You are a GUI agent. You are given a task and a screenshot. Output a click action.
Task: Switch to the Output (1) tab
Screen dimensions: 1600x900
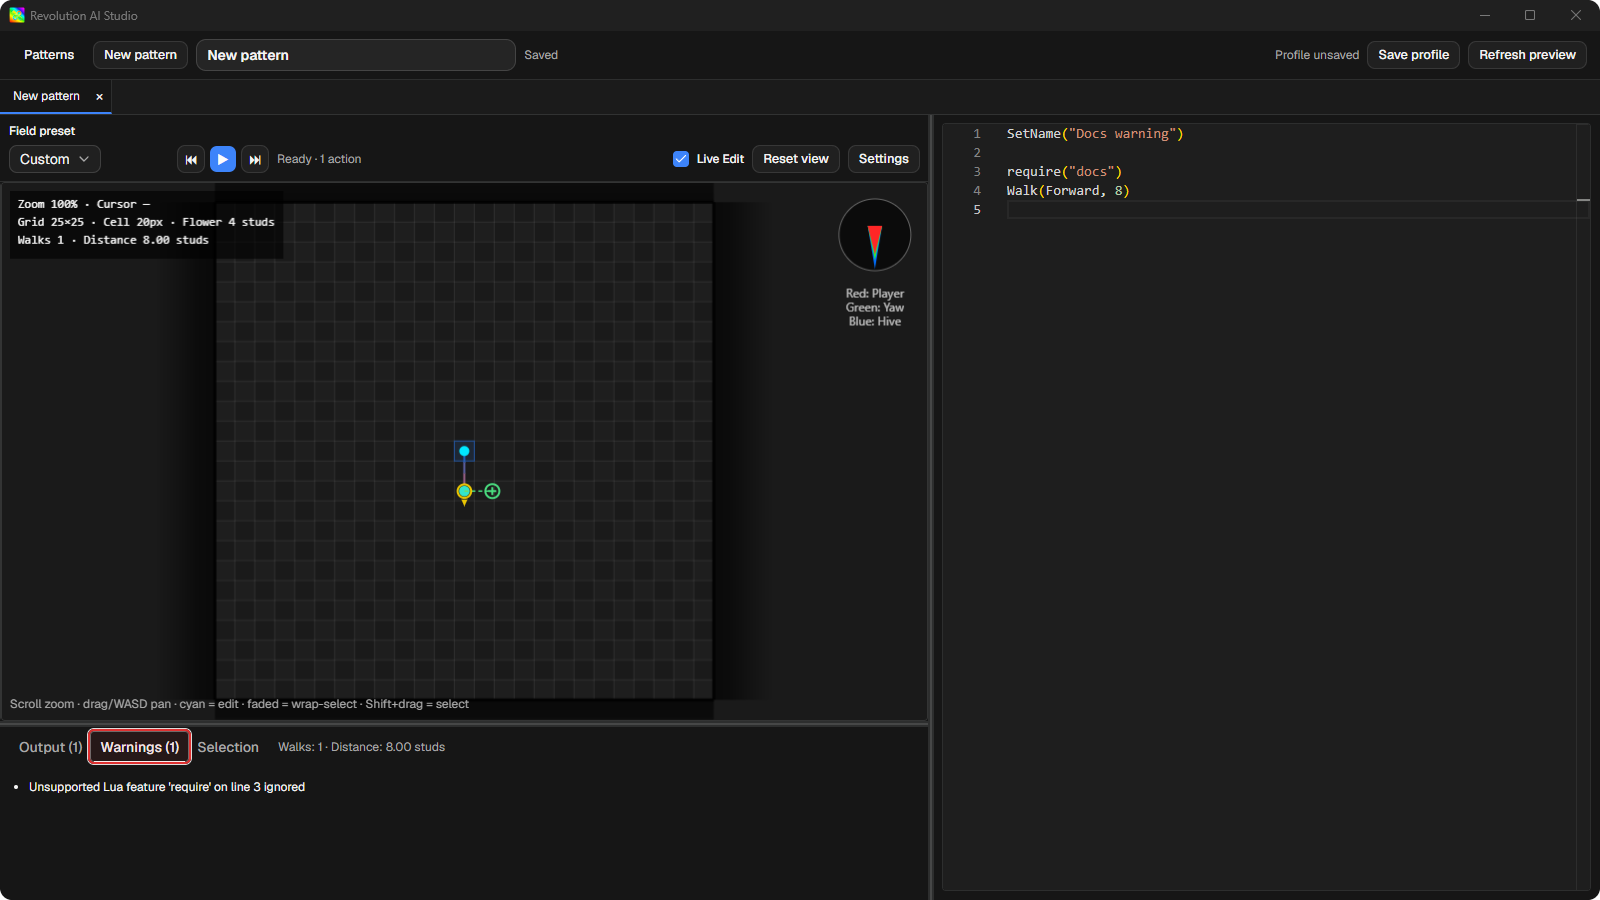50,747
